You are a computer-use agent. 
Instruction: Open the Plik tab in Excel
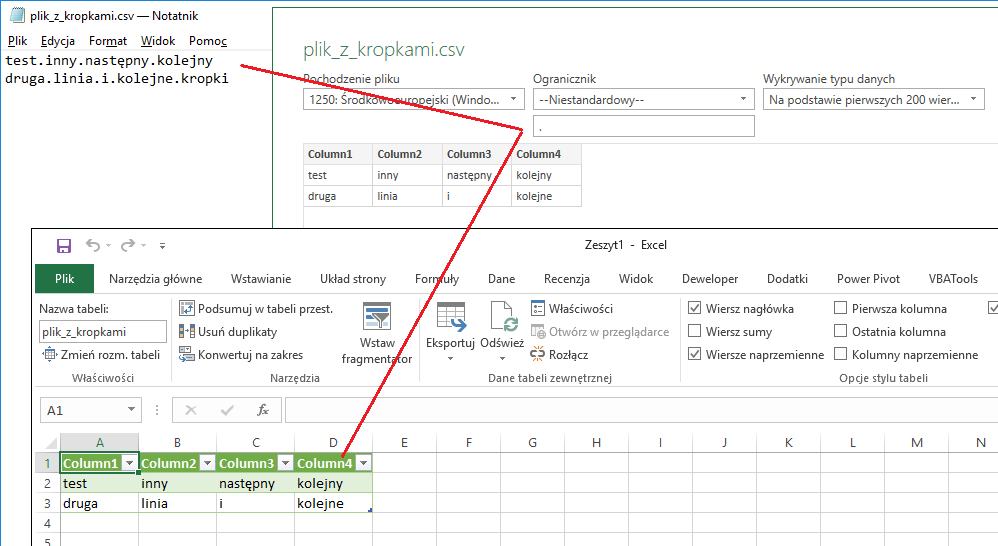coord(64,279)
